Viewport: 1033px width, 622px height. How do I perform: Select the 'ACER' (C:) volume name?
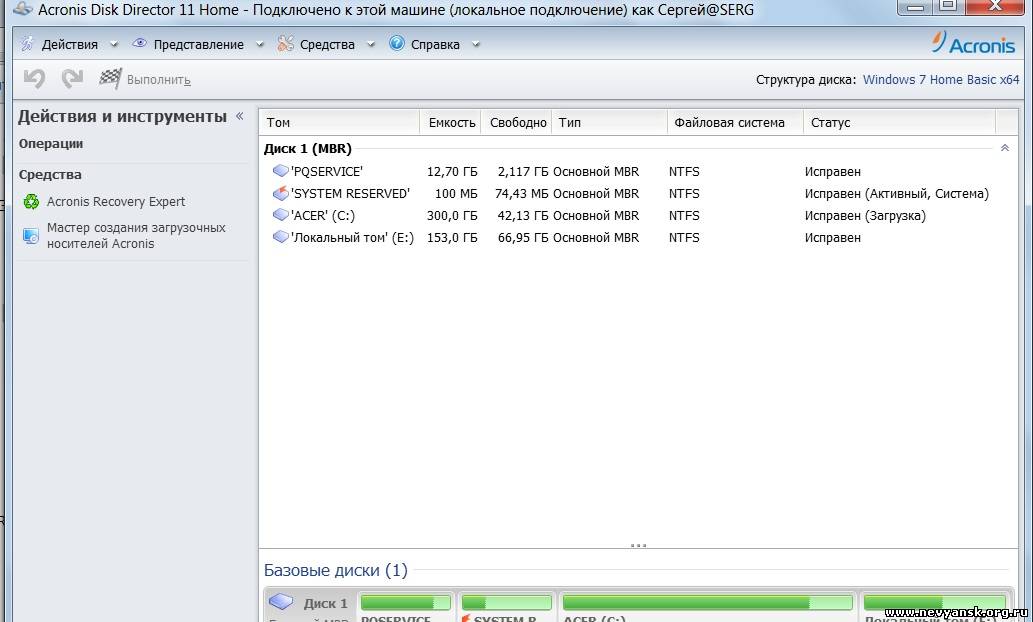(323, 215)
